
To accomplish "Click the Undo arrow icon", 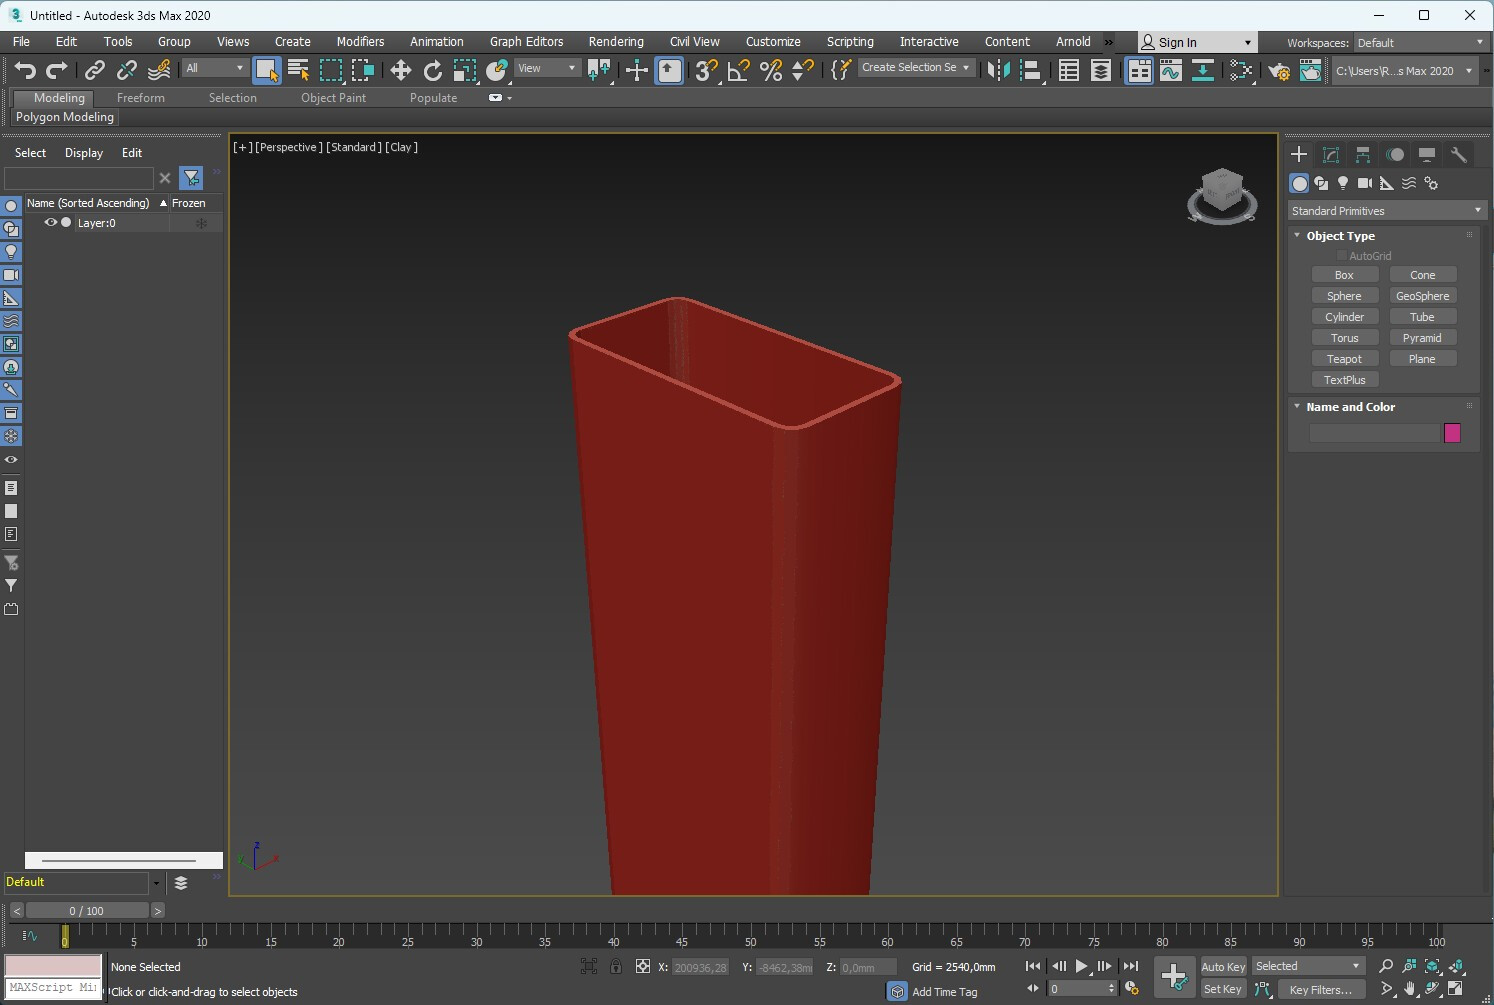I will click(25, 70).
